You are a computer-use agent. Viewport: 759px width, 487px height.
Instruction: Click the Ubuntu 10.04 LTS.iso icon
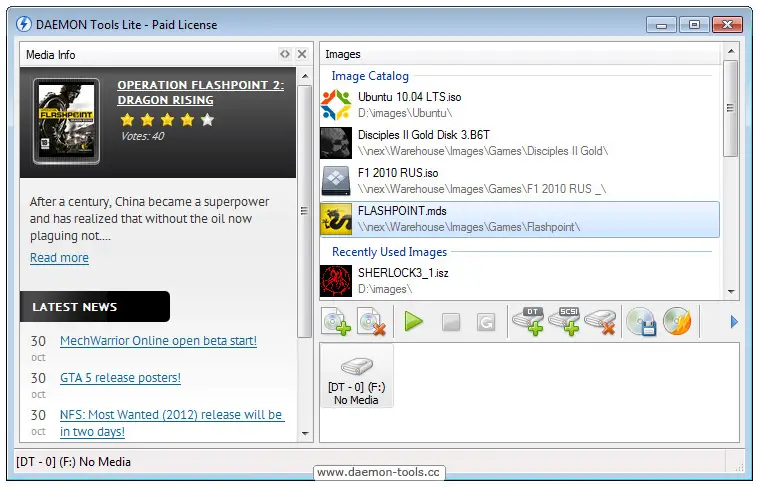coord(336,105)
